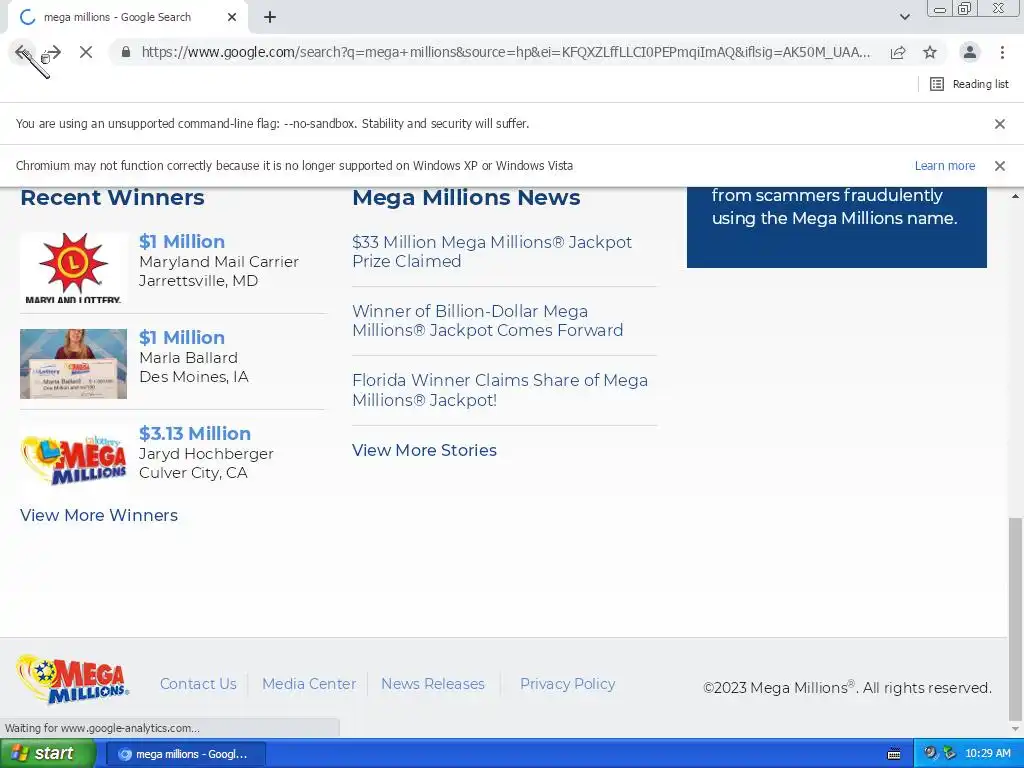Click the Culver City, CA location text
Viewport: 1024px width, 768px height.
coord(193,473)
